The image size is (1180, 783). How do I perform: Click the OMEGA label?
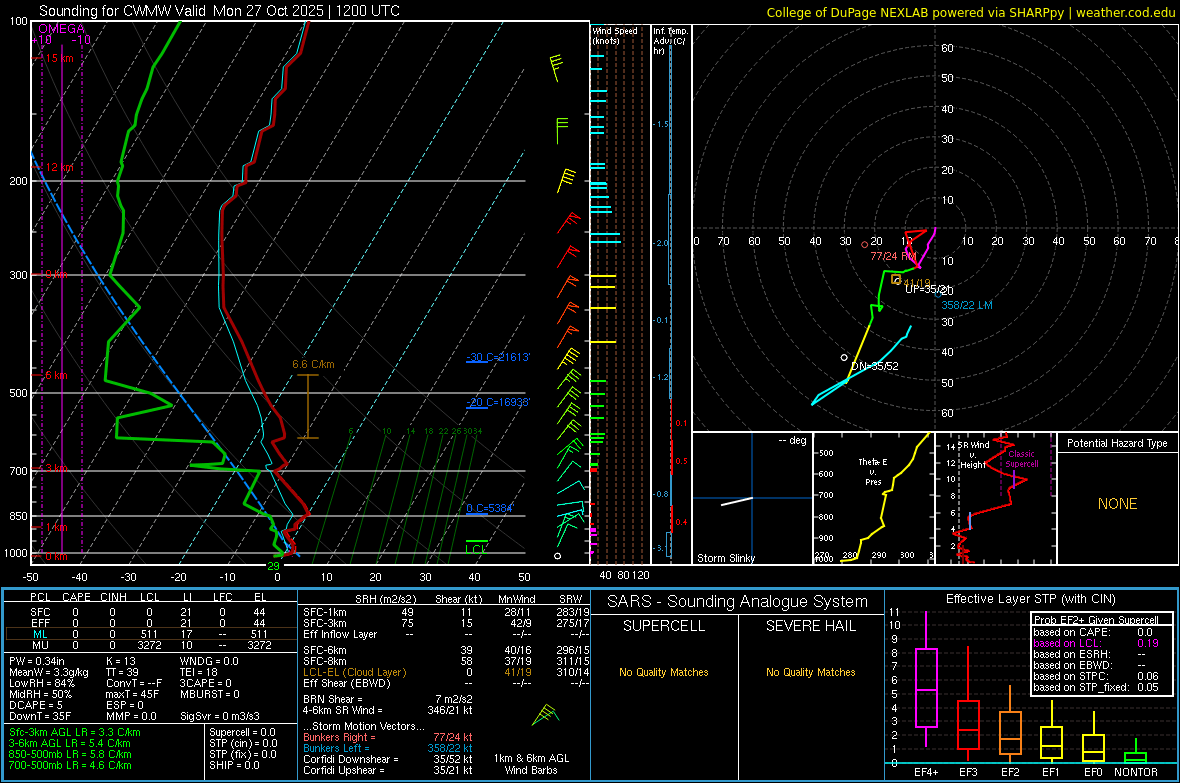click(x=61, y=29)
